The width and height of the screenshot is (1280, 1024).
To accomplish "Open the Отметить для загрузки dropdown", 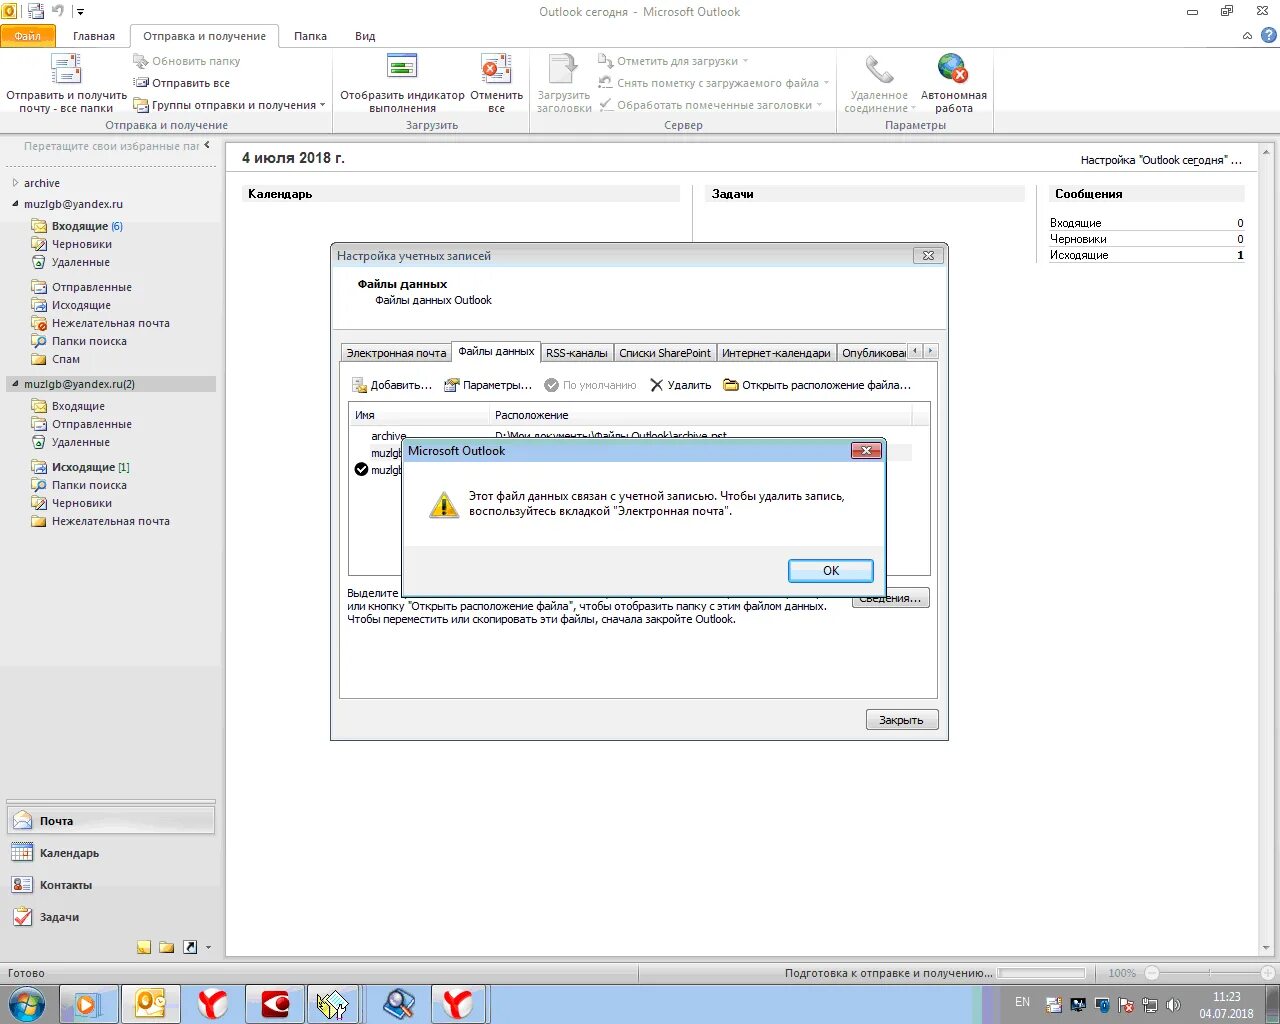I will [673, 61].
